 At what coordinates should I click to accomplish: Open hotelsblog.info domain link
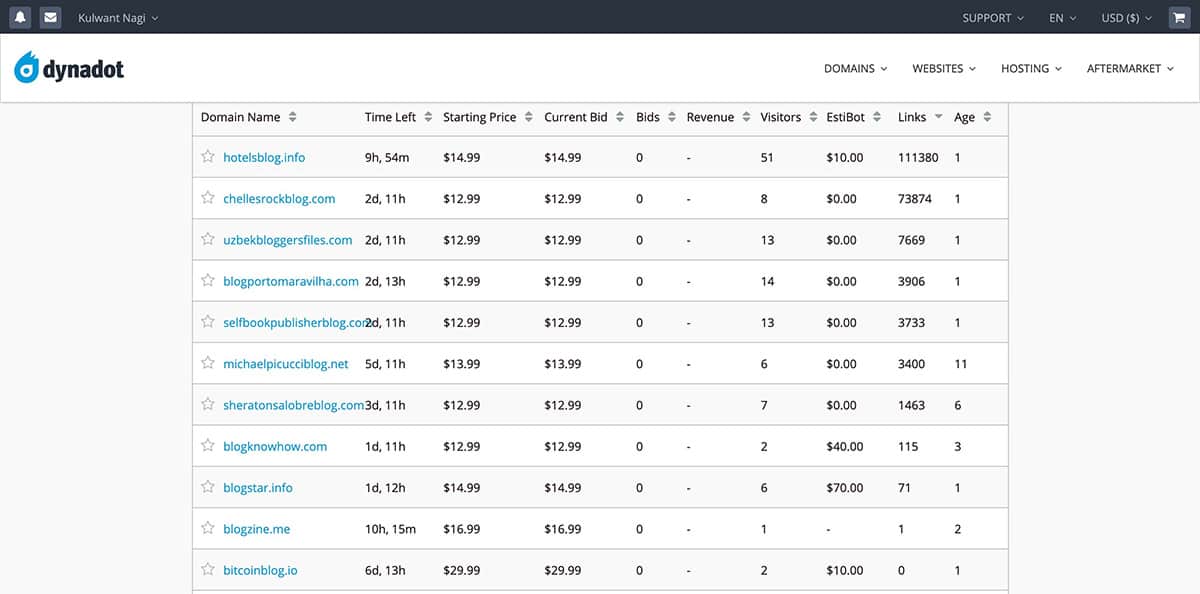click(x=264, y=157)
